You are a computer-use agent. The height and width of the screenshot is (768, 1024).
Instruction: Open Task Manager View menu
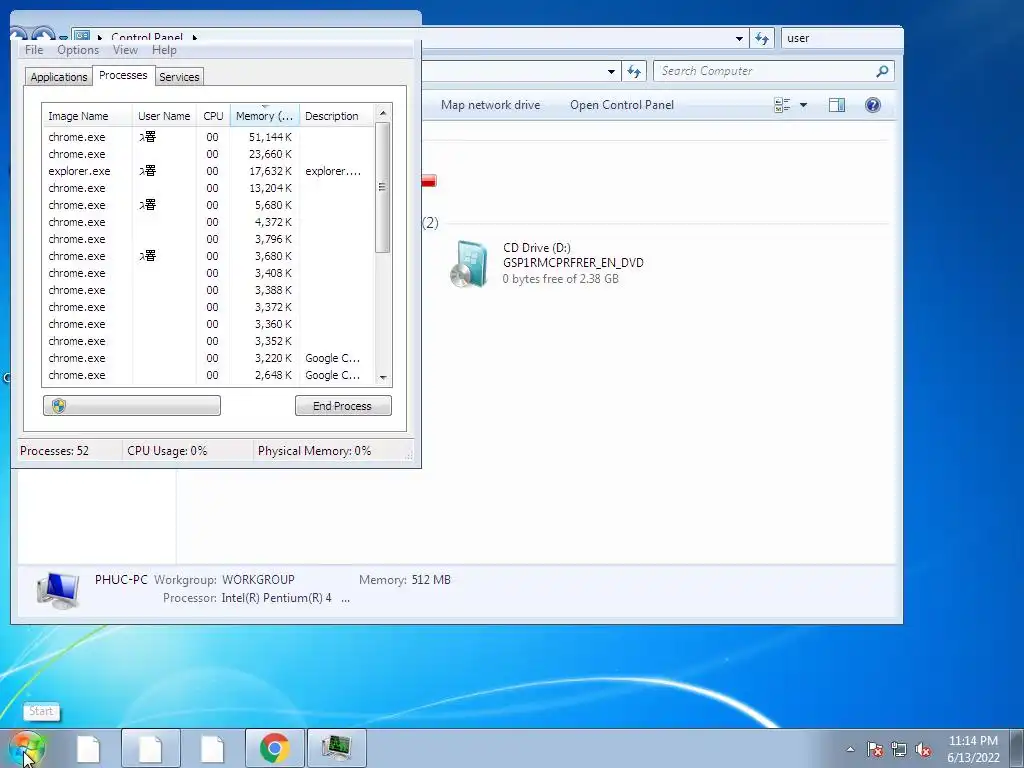125,50
